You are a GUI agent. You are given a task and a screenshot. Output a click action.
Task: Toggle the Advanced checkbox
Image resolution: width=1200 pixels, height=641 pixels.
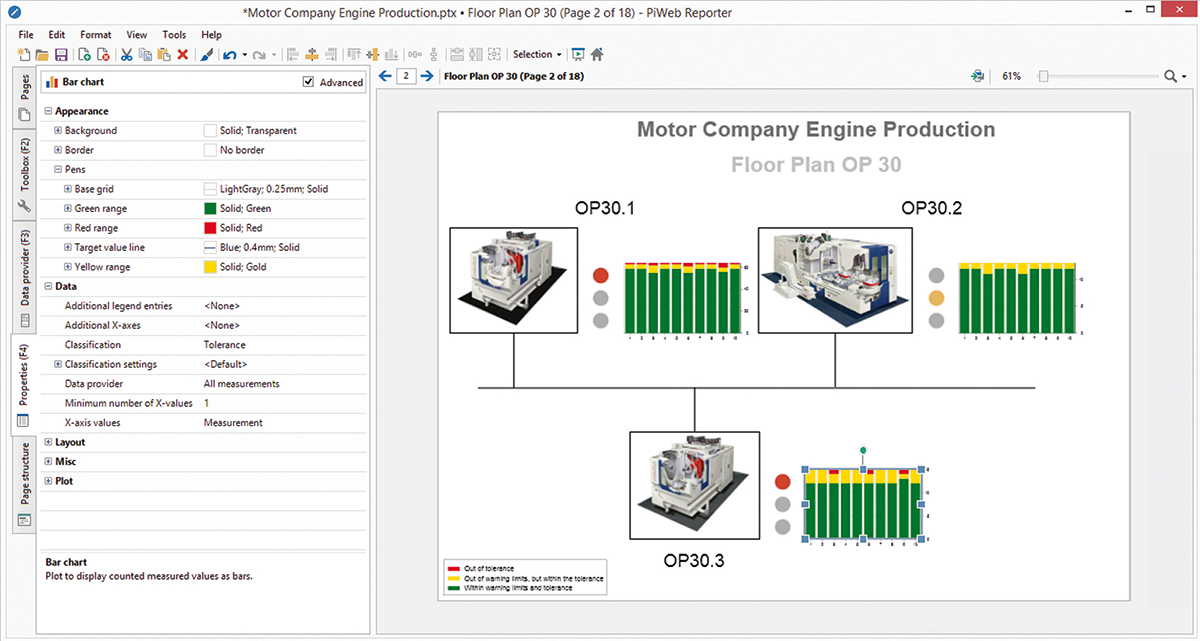click(308, 82)
